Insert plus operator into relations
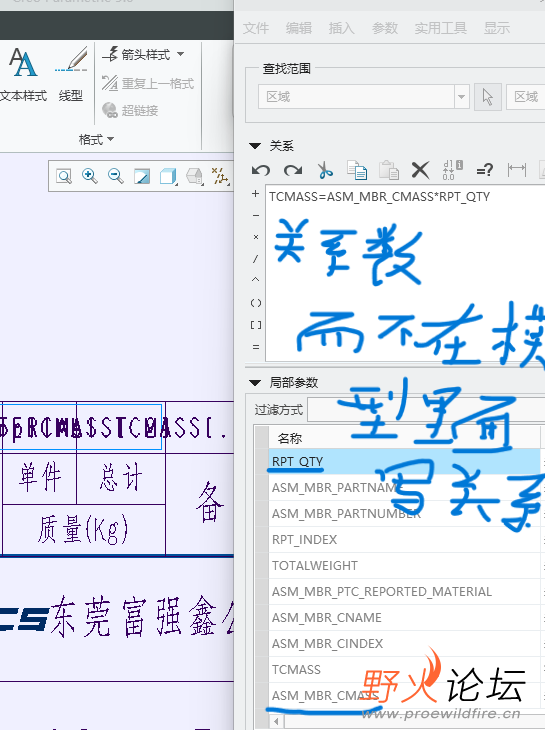Image resolution: width=545 pixels, height=730 pixels. [x=256, y=193]
